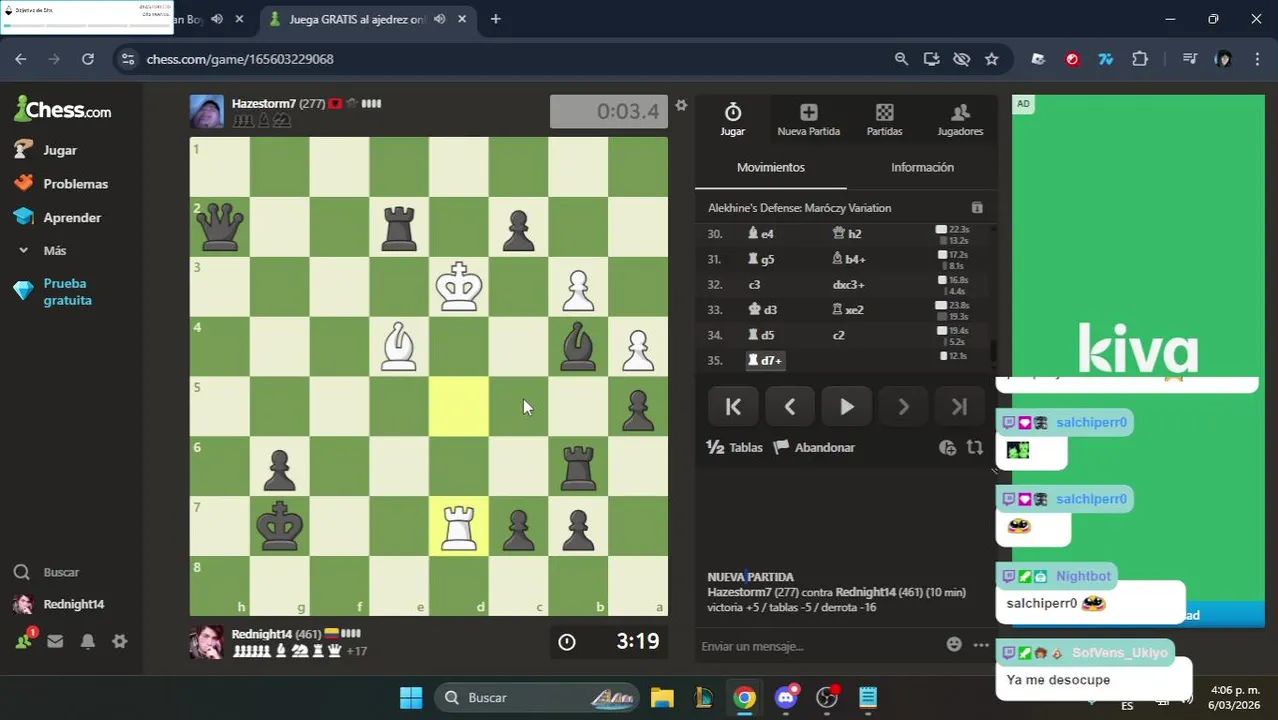Resign the game with Abandonar

point(814,447)
